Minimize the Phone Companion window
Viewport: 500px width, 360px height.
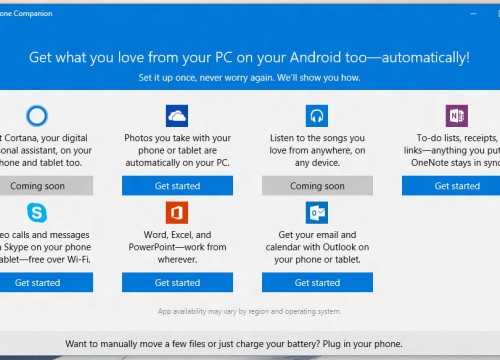[473, 14]
